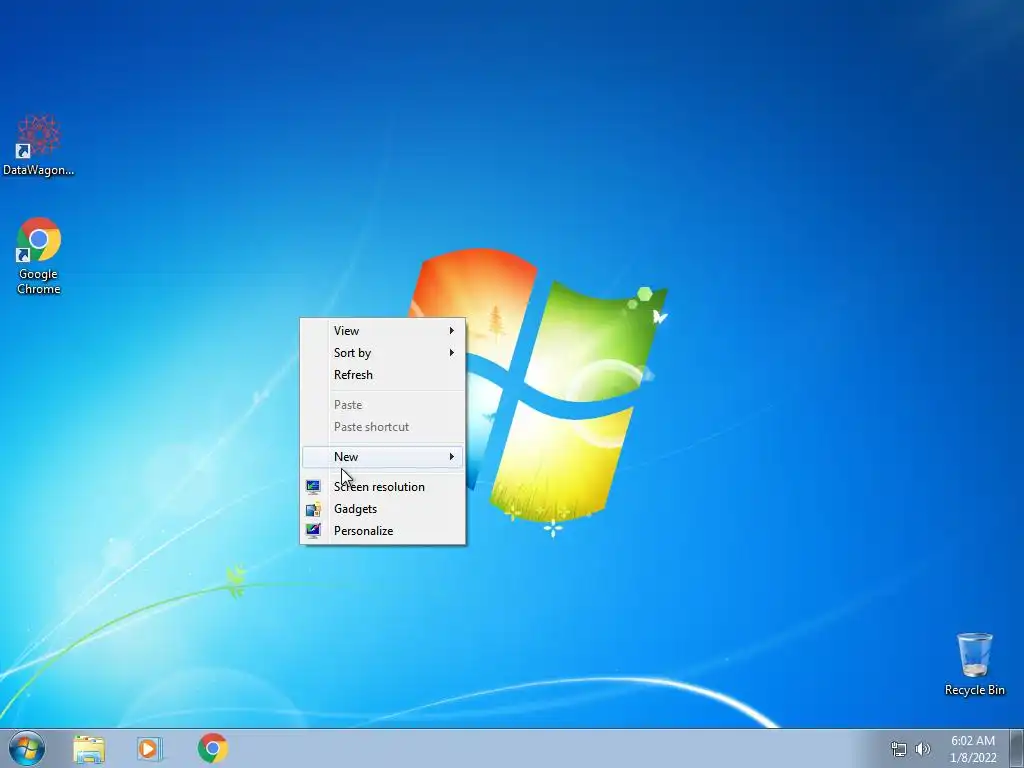
Task: Choose View in the context menu
Action: [x=383, y=330]
